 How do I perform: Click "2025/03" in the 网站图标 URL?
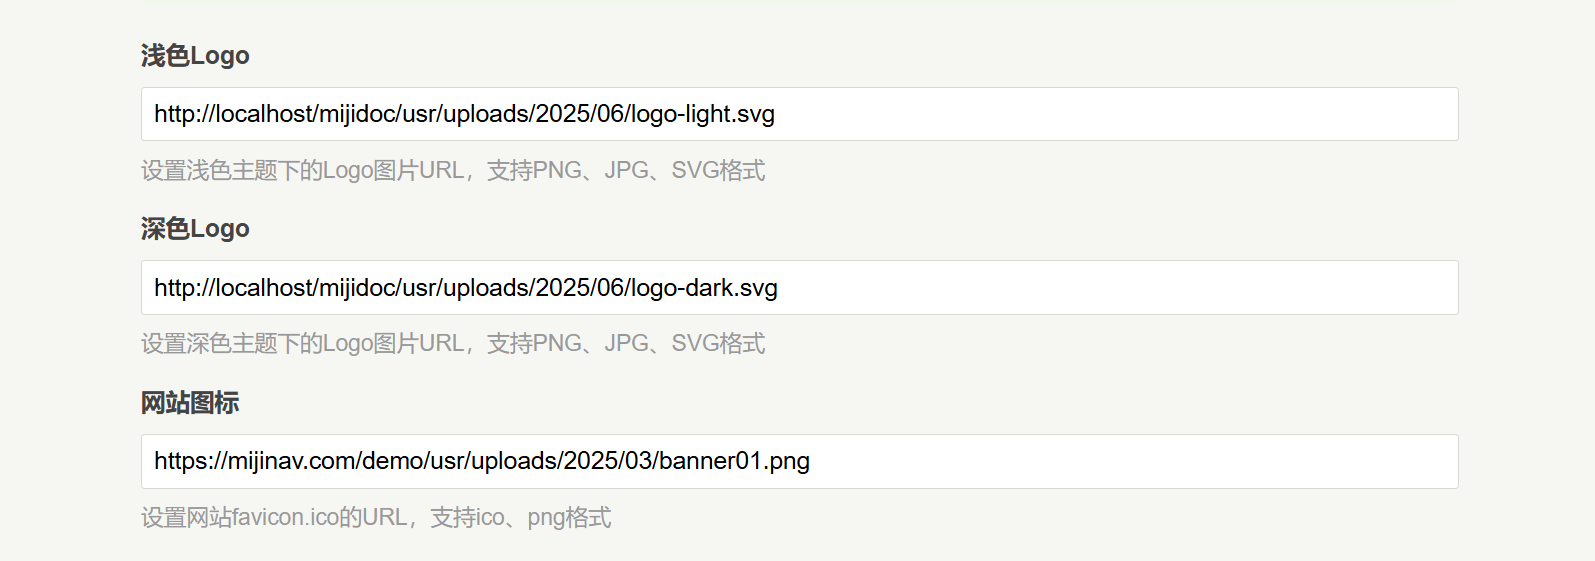point(607,461)
